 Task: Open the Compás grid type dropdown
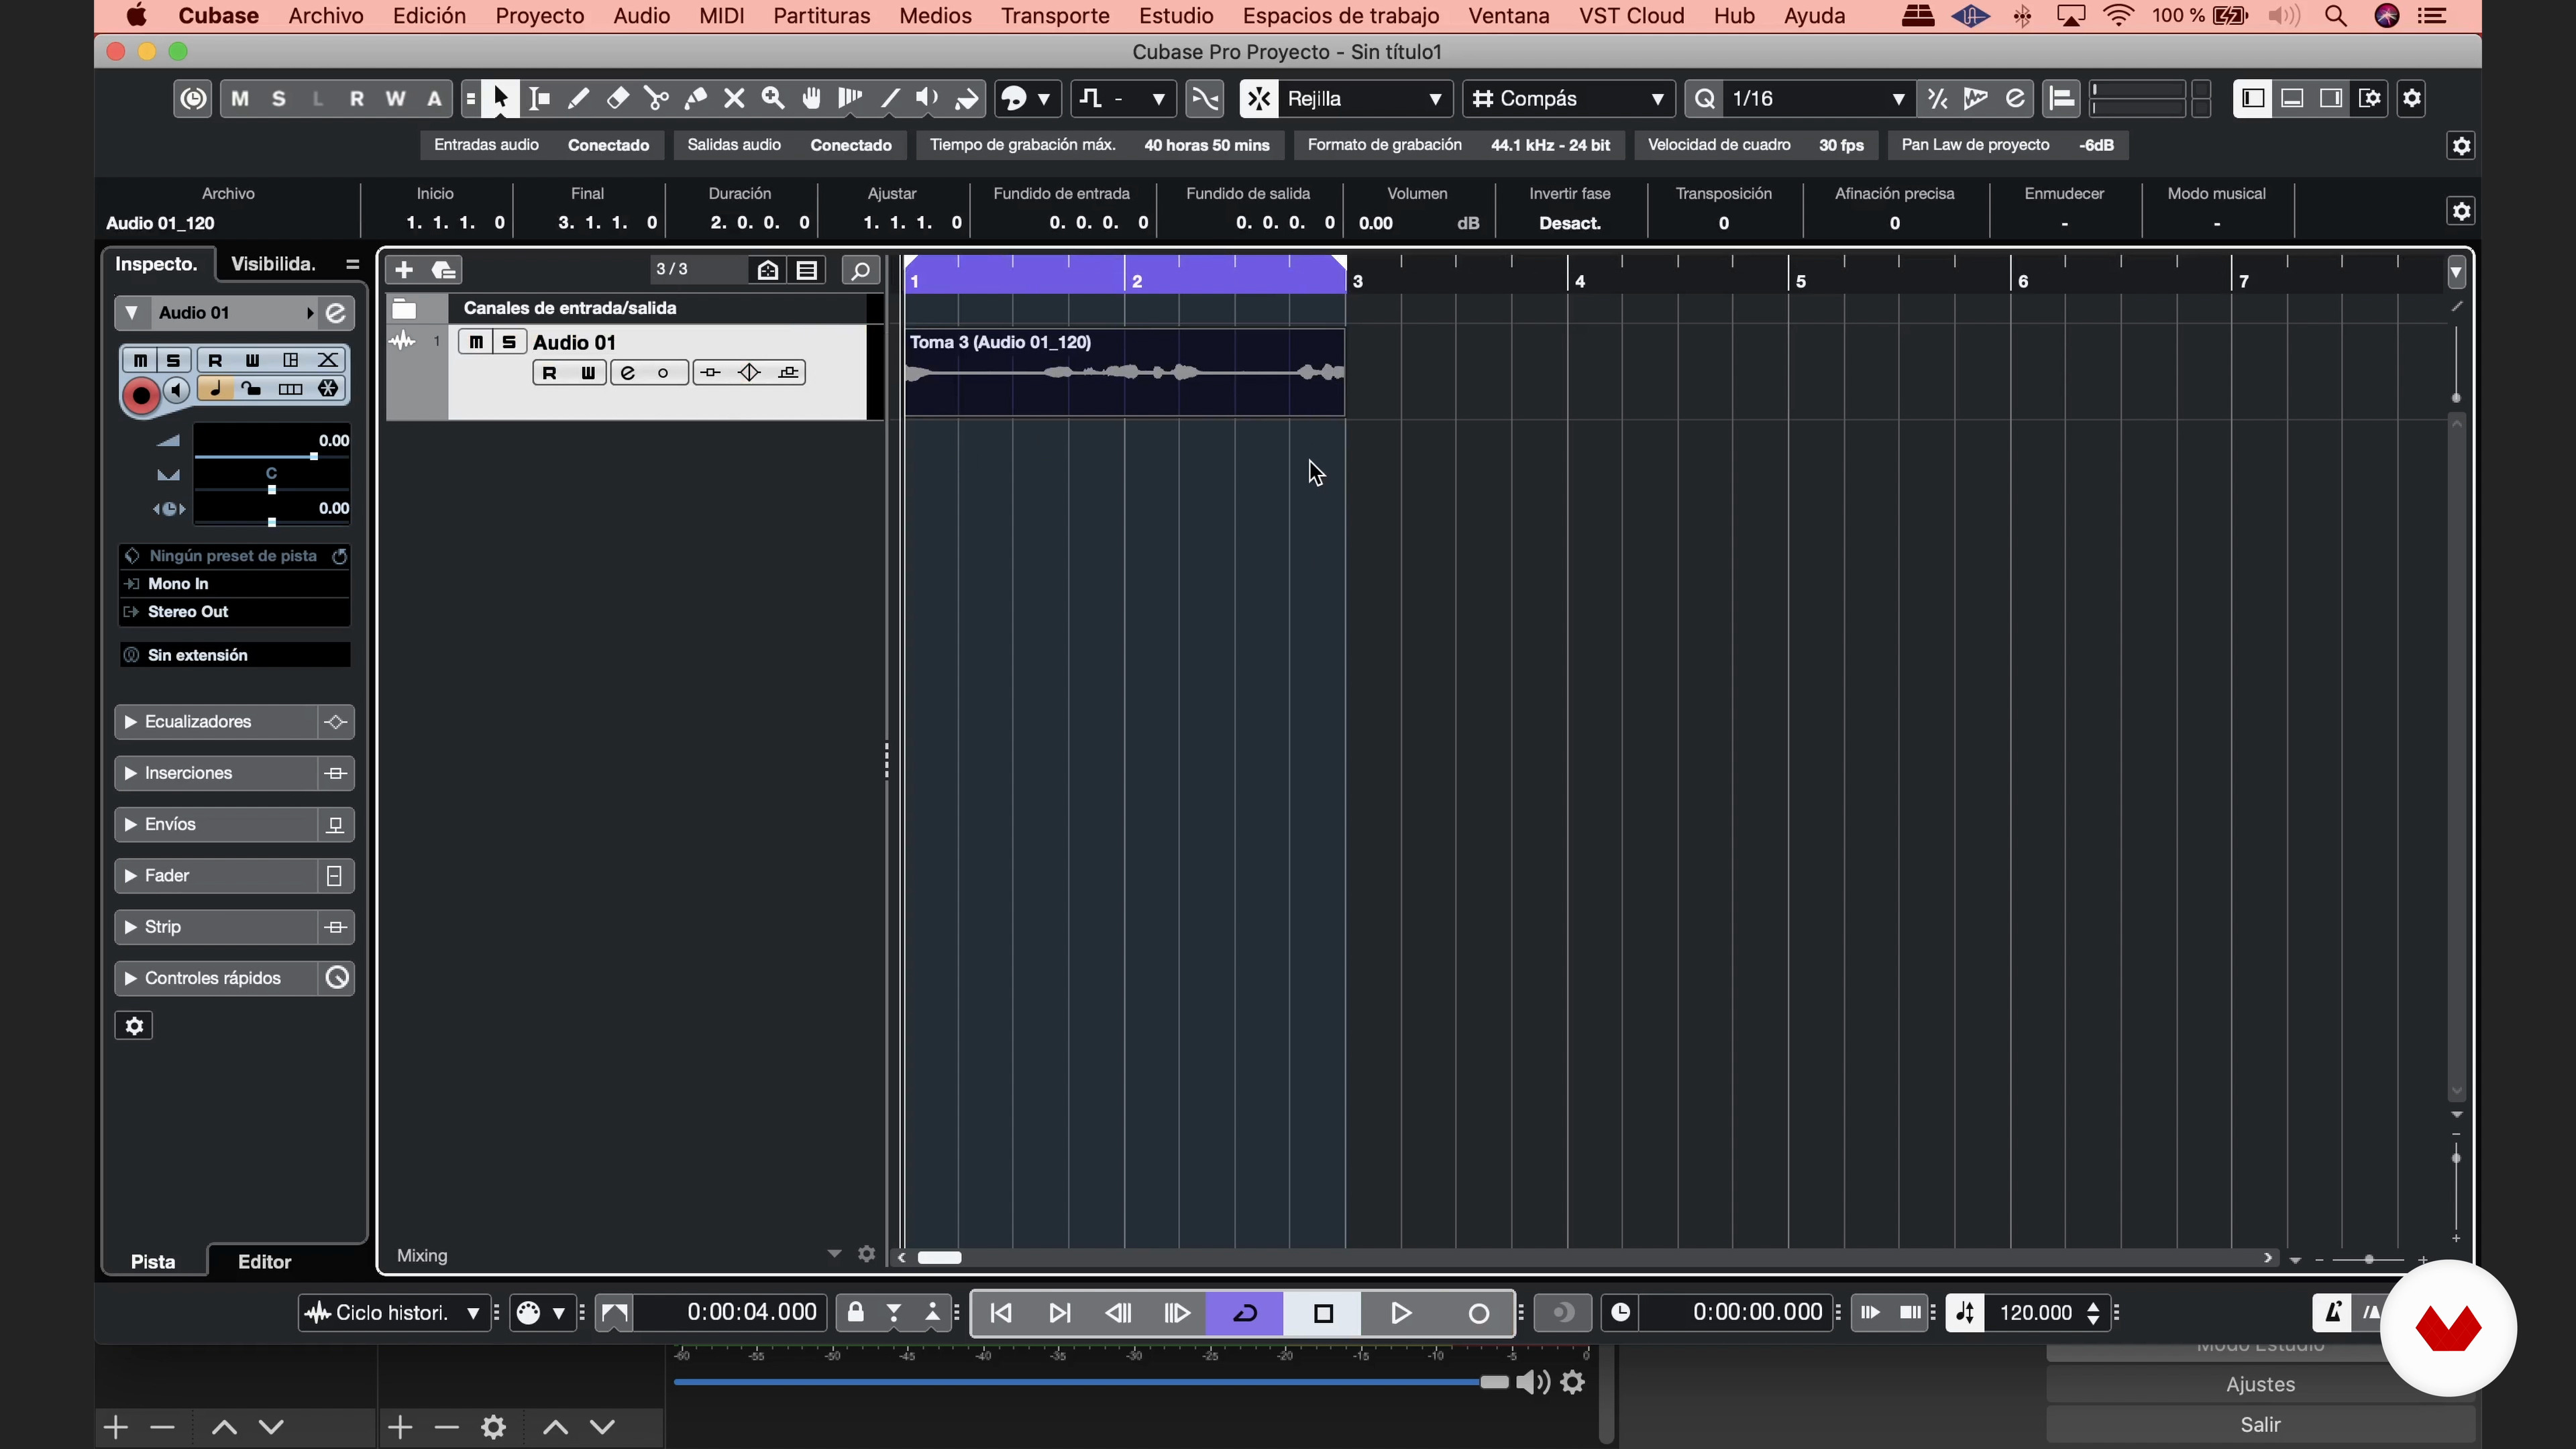pos(1568,98)
